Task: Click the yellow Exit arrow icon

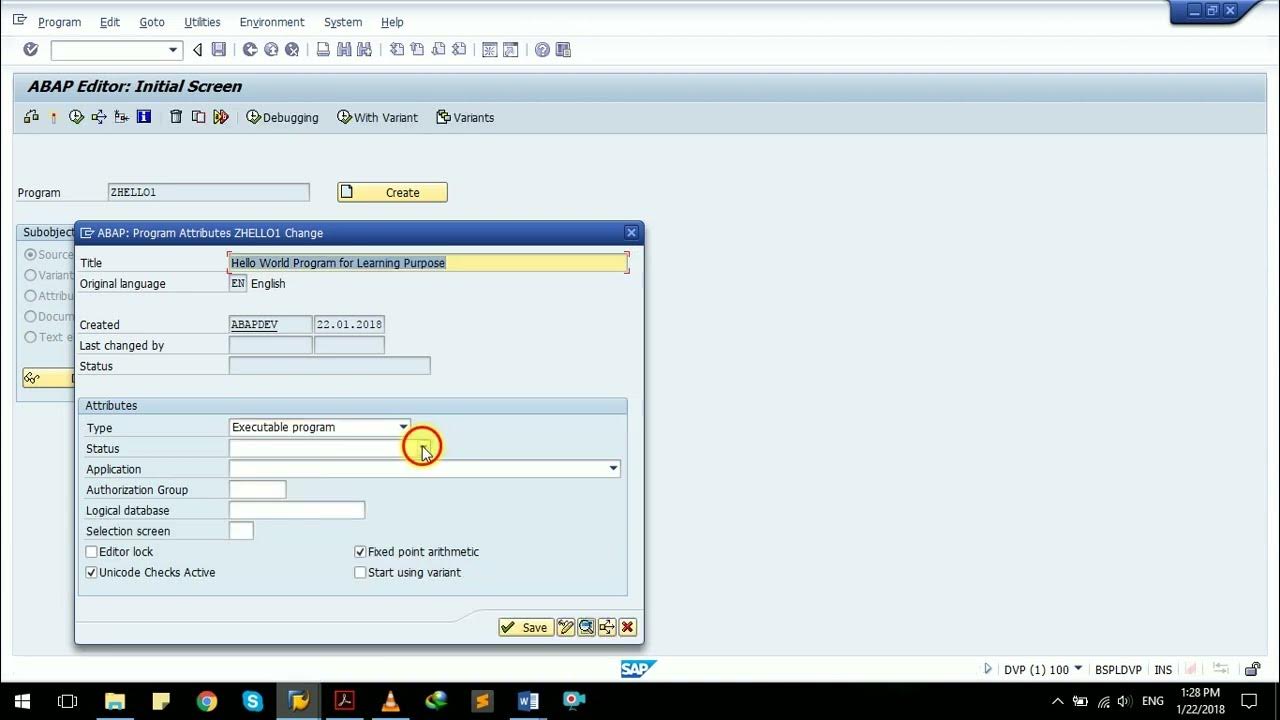Action: point(271,49)
